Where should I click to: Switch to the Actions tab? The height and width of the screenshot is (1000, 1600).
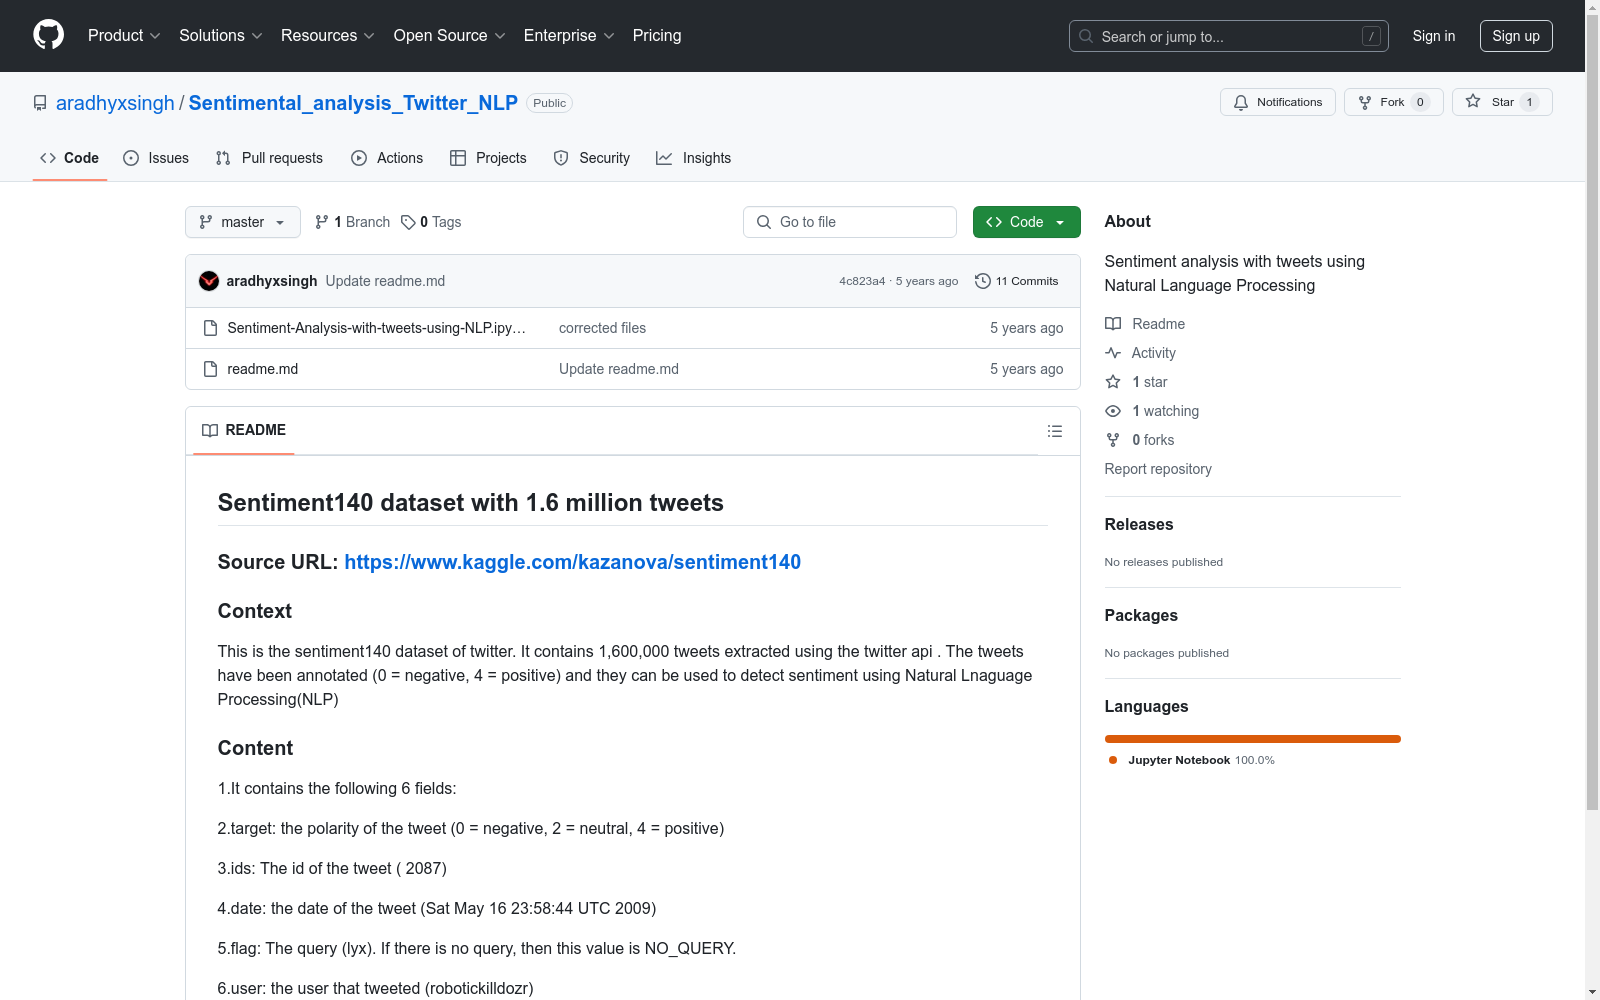[x=387, y=158]
